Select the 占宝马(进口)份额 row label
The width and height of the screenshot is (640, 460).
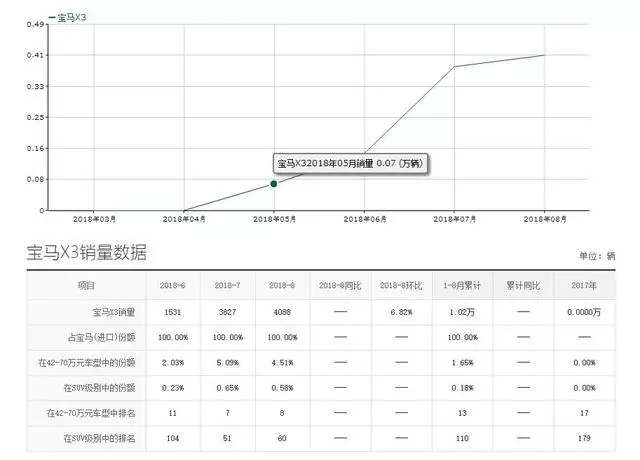point(102,338)
